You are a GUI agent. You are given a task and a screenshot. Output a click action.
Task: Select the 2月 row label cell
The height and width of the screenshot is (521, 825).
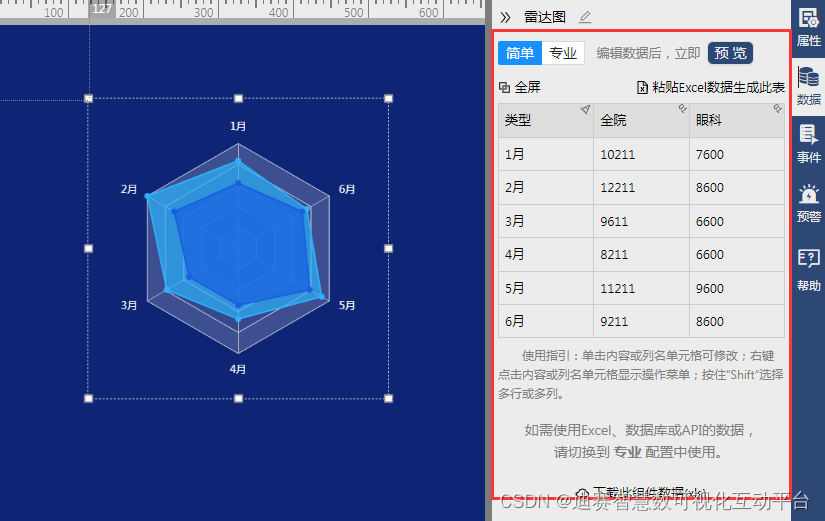pos(546,187)
